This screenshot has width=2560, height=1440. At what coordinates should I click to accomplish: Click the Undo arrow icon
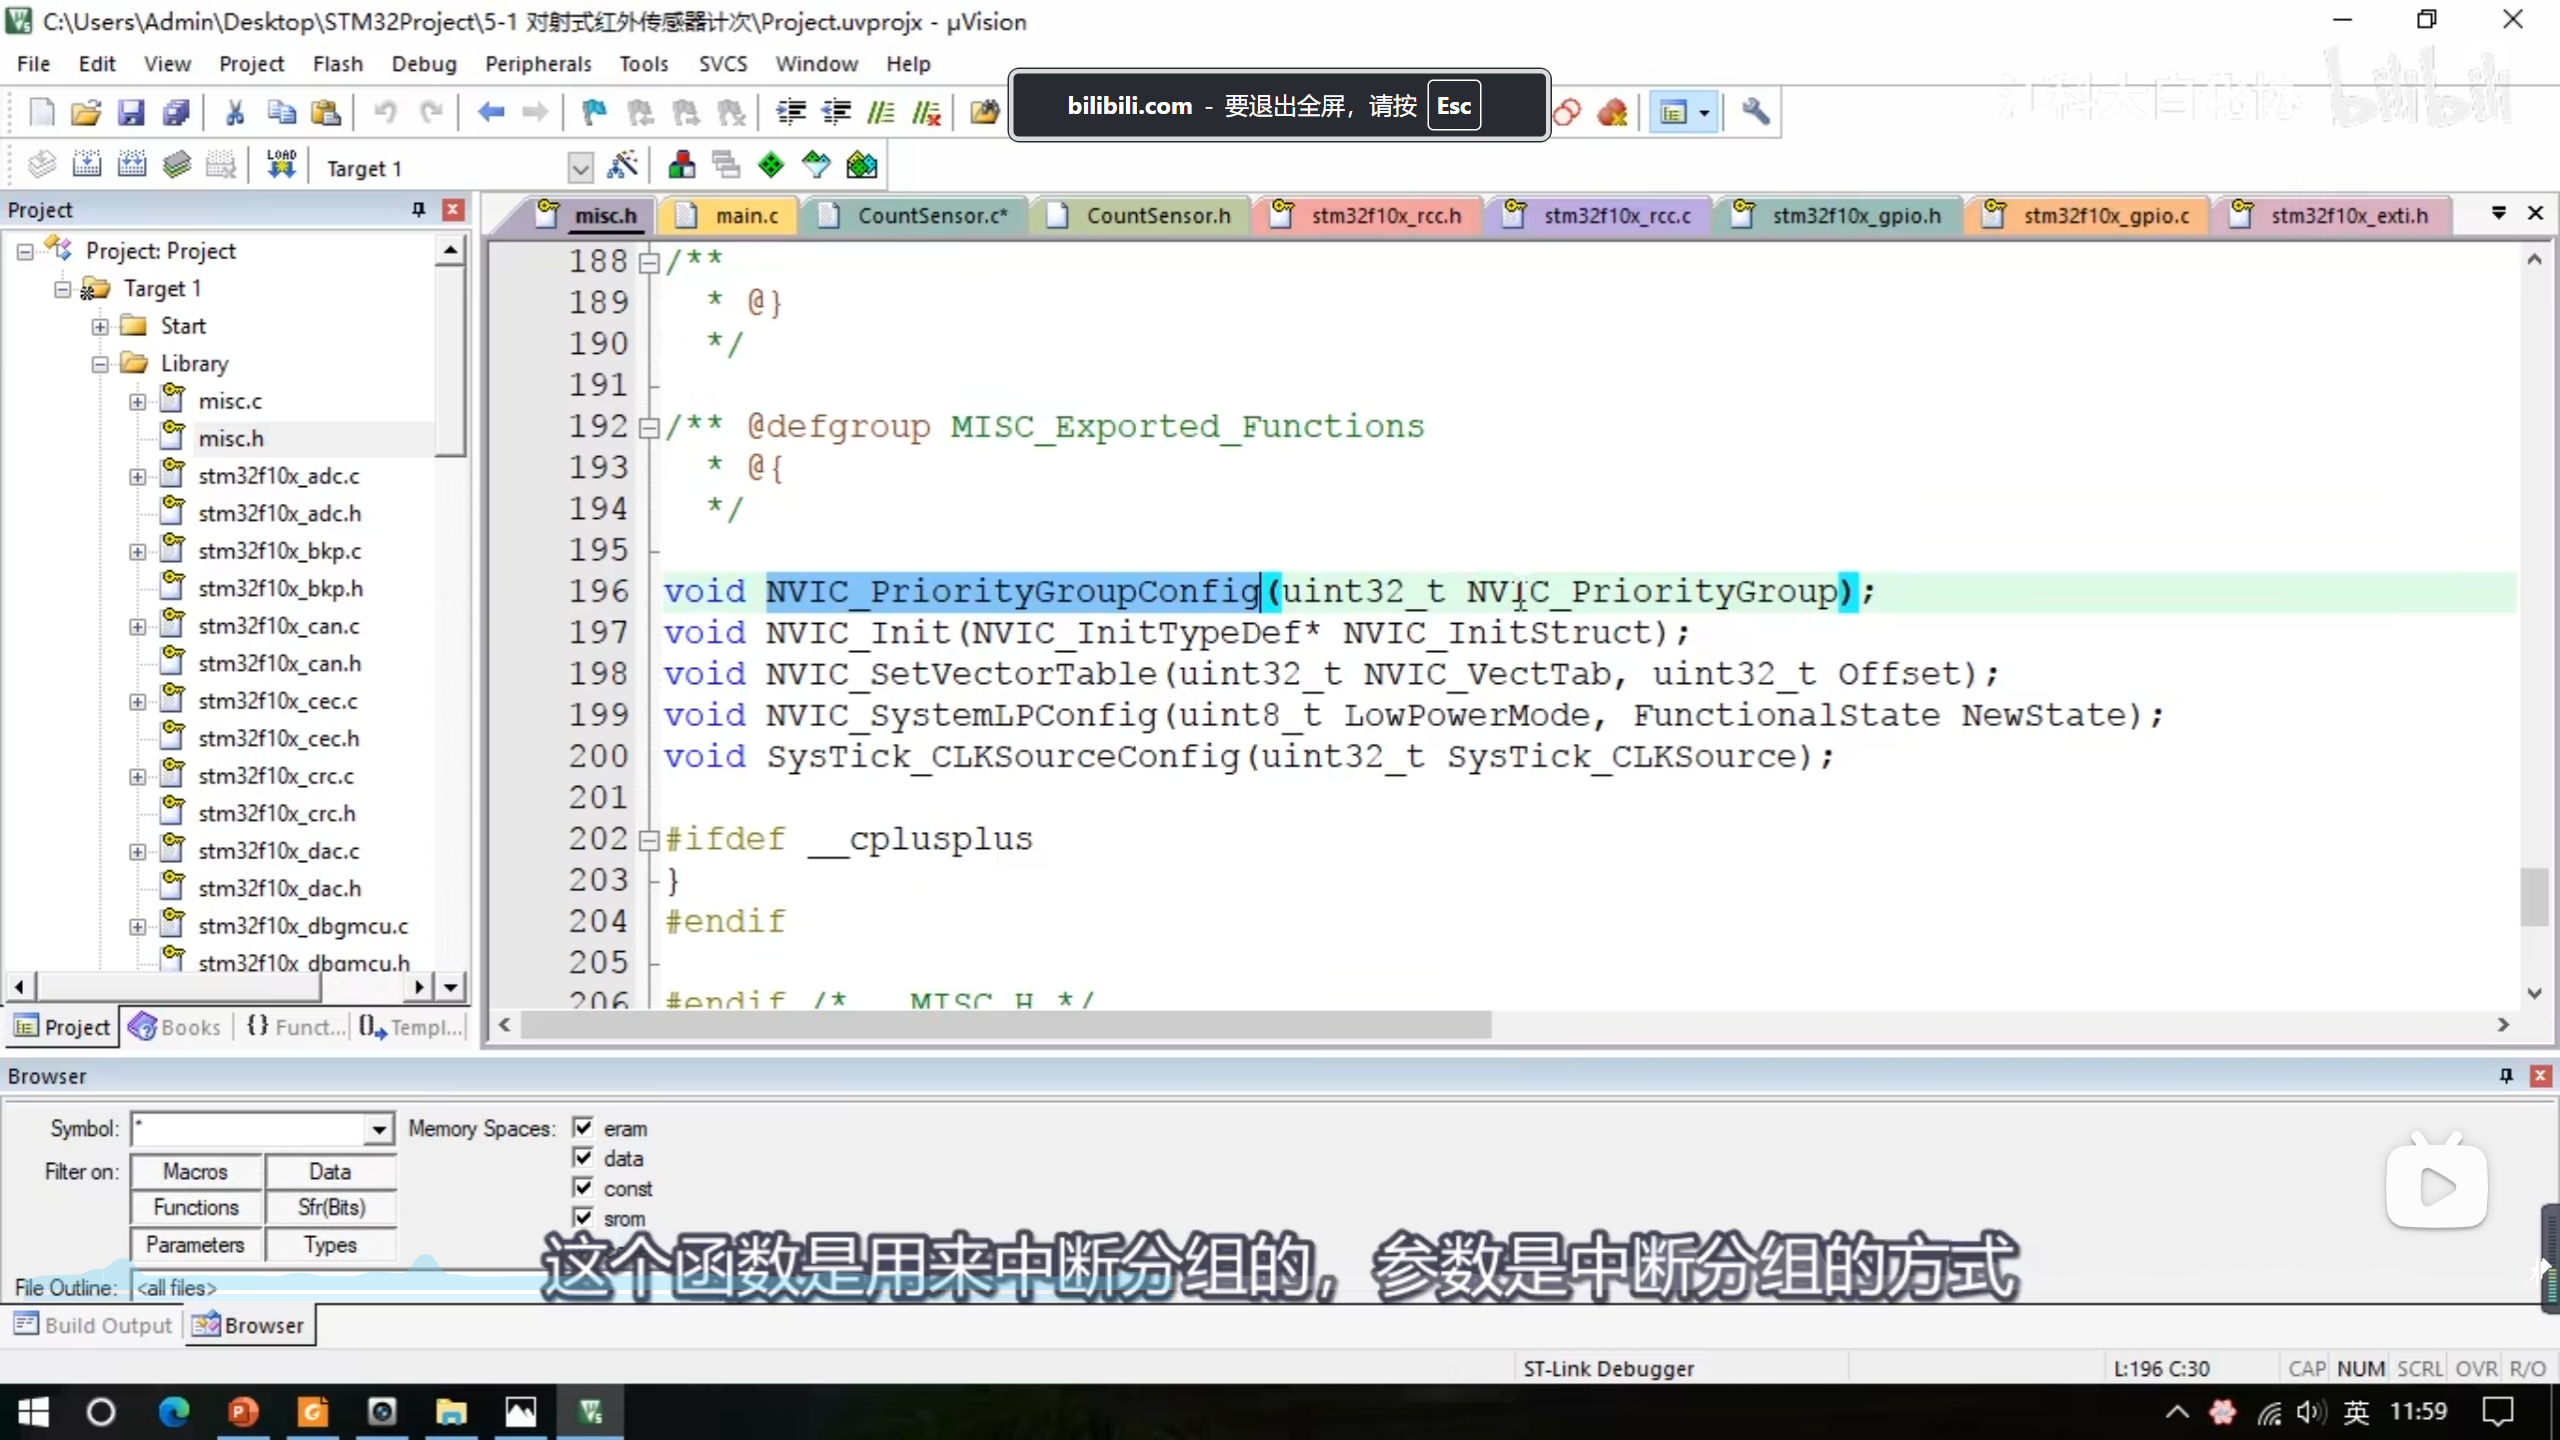tap(385, 112)
